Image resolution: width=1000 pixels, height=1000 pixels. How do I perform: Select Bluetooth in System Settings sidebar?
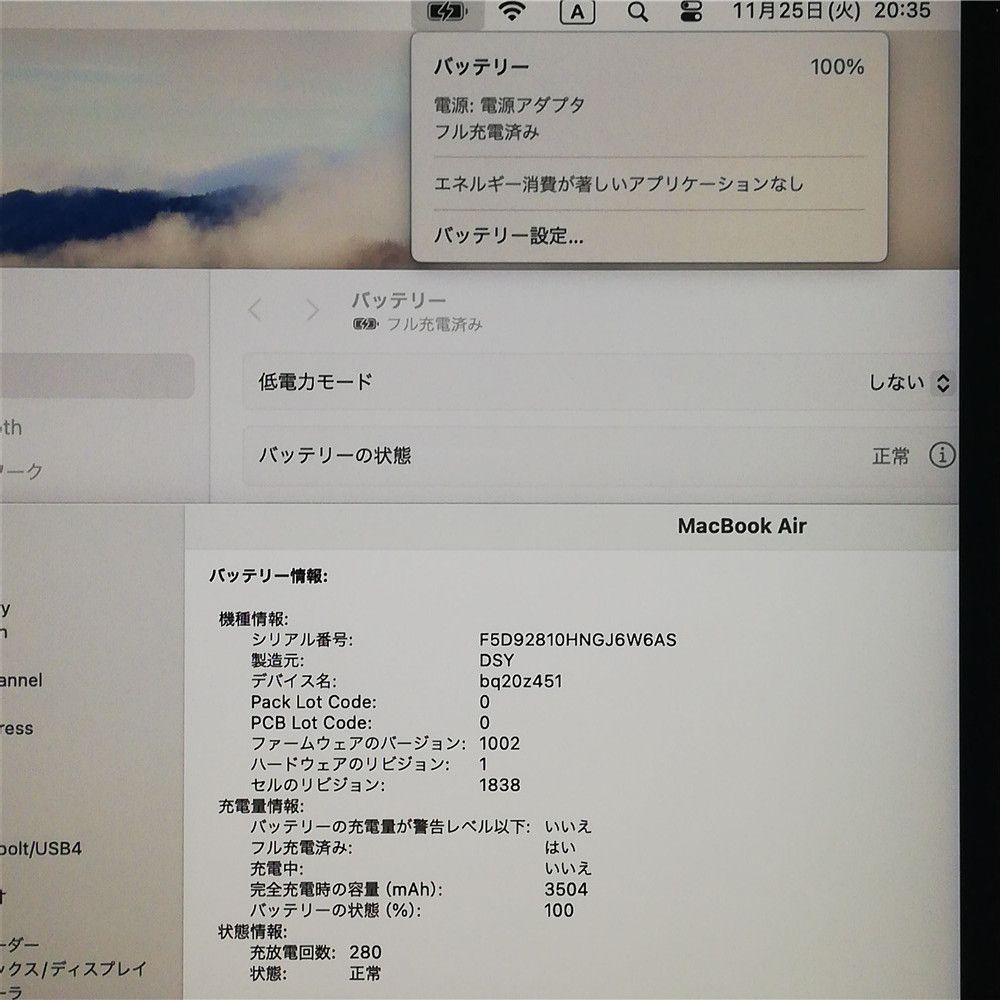(12, 427)
